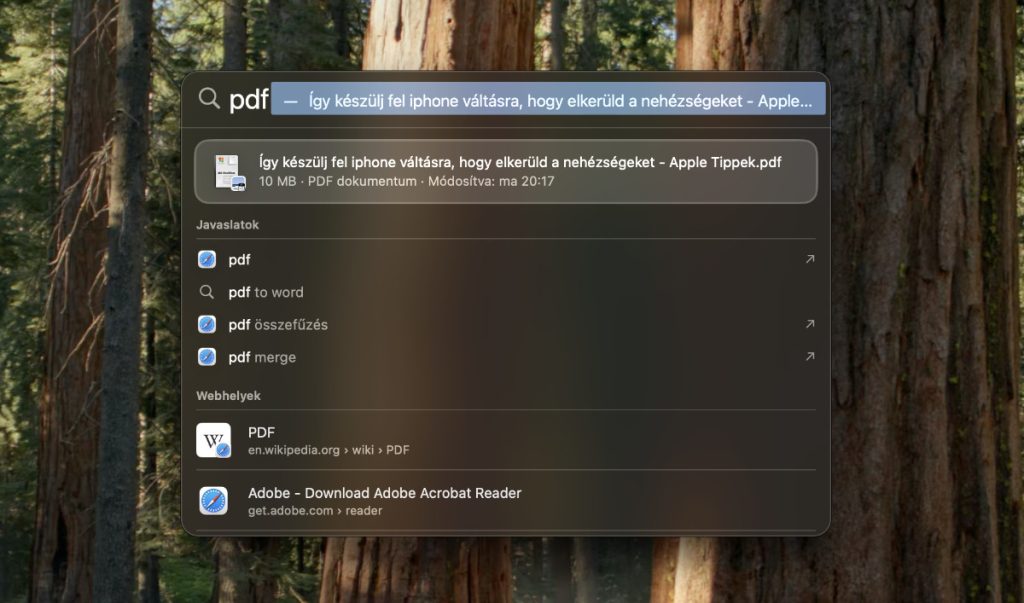Click Safari icon next to 'pdf merge'

(207, 357)
